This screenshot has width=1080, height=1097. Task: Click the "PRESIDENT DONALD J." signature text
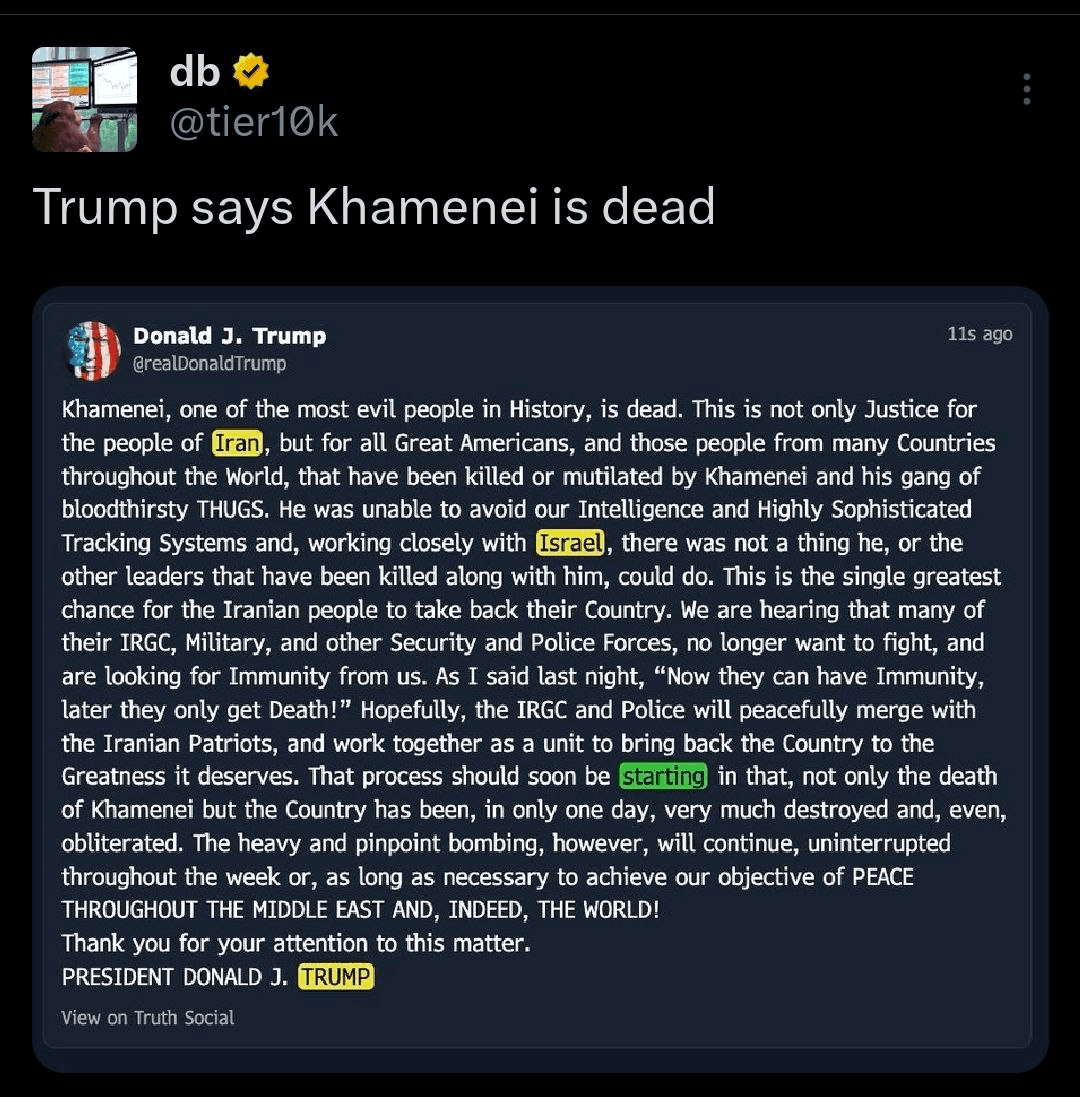click(x=175, y=977)
